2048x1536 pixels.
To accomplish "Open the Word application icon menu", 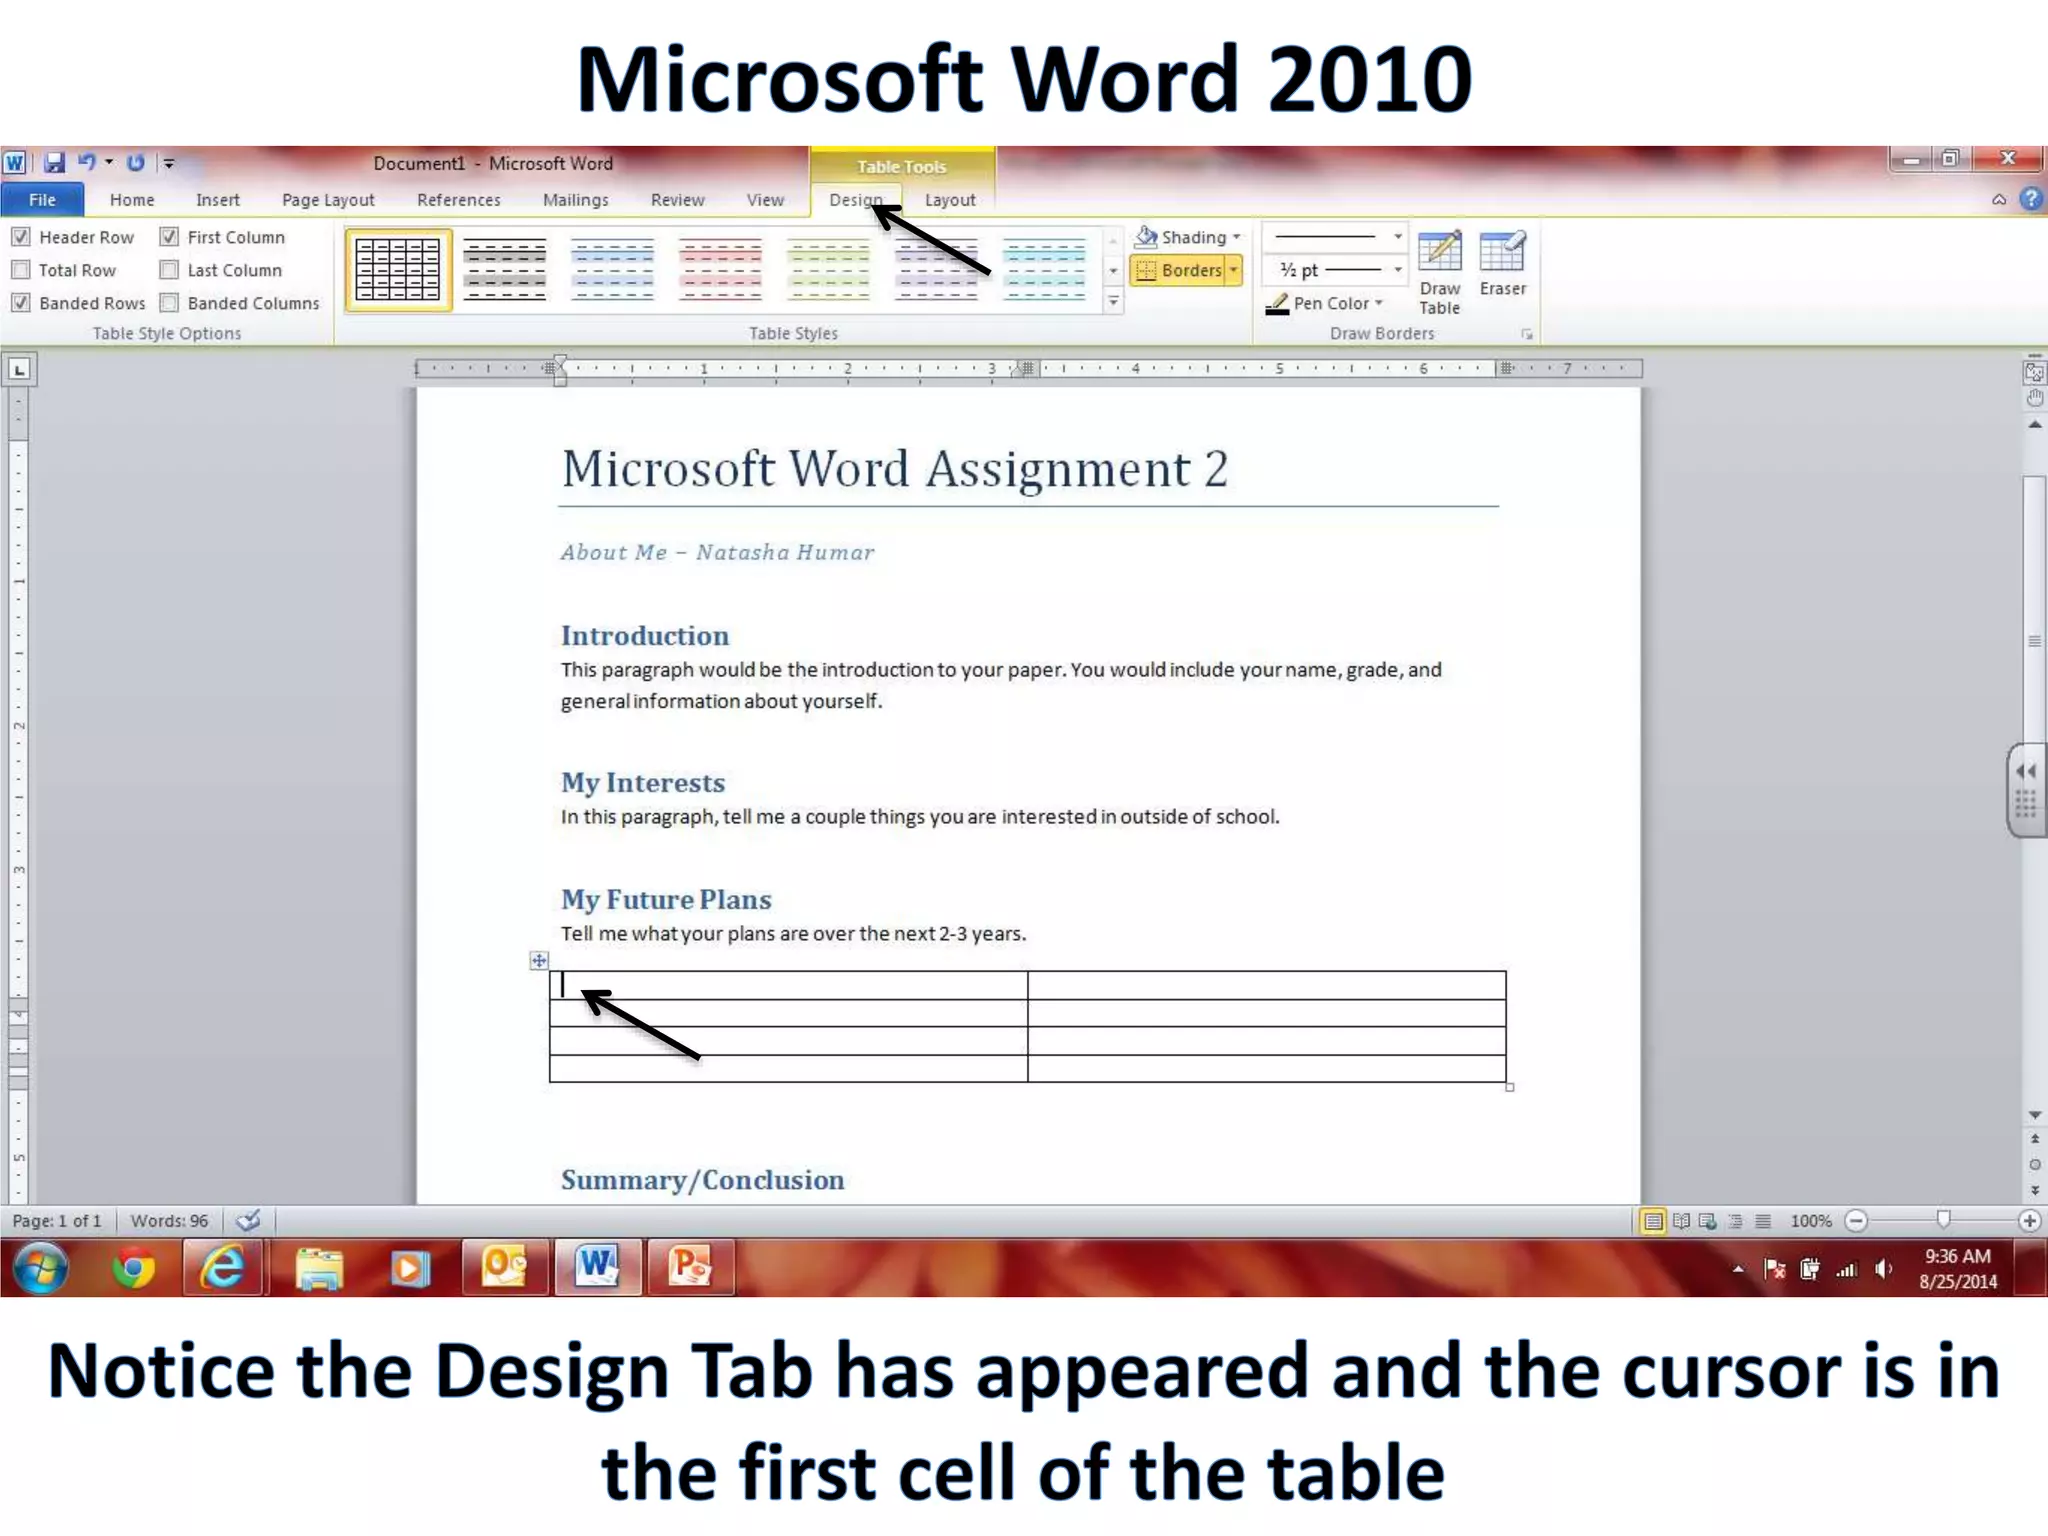I will click(14, 162).
